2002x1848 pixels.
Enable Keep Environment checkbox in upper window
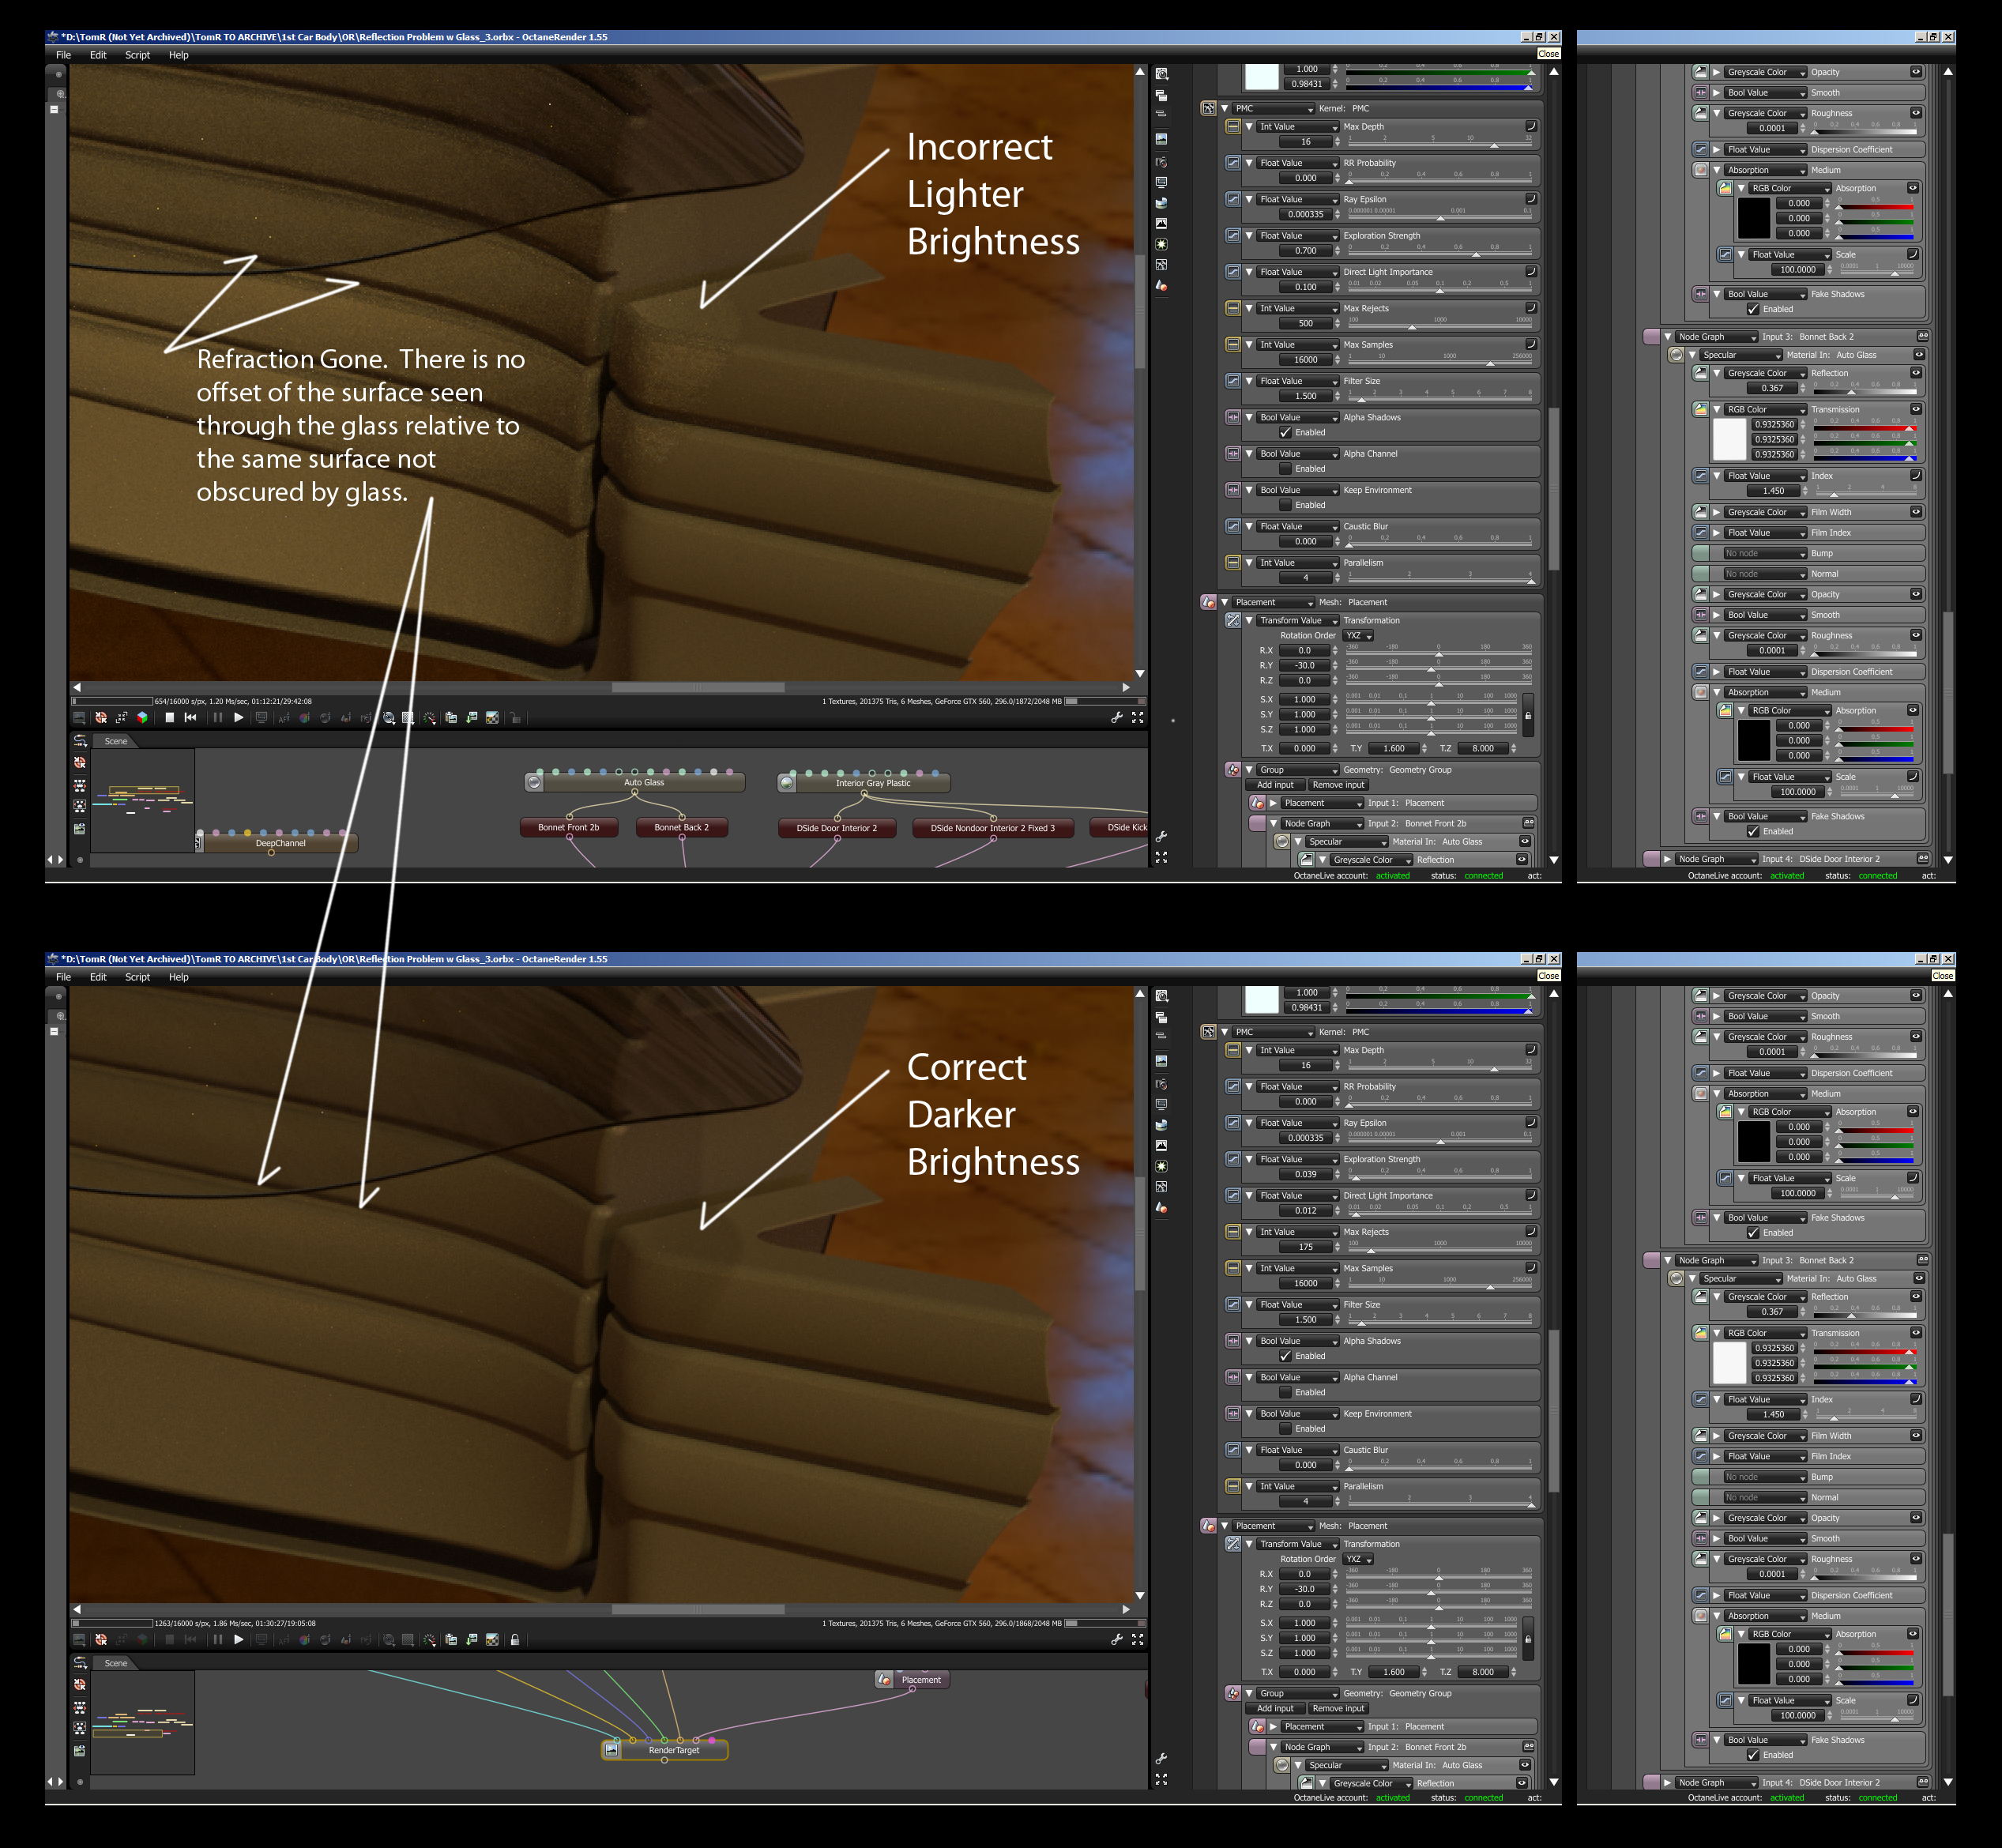(x=1285, y=505)
